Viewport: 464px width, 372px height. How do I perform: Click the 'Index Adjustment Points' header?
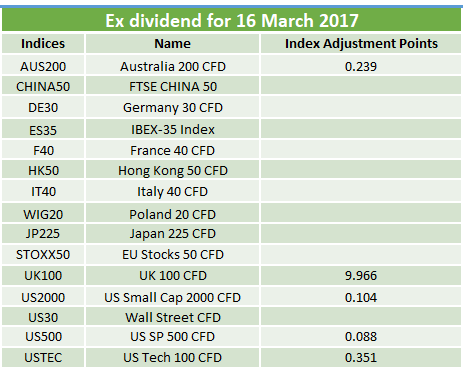point(361,44)
